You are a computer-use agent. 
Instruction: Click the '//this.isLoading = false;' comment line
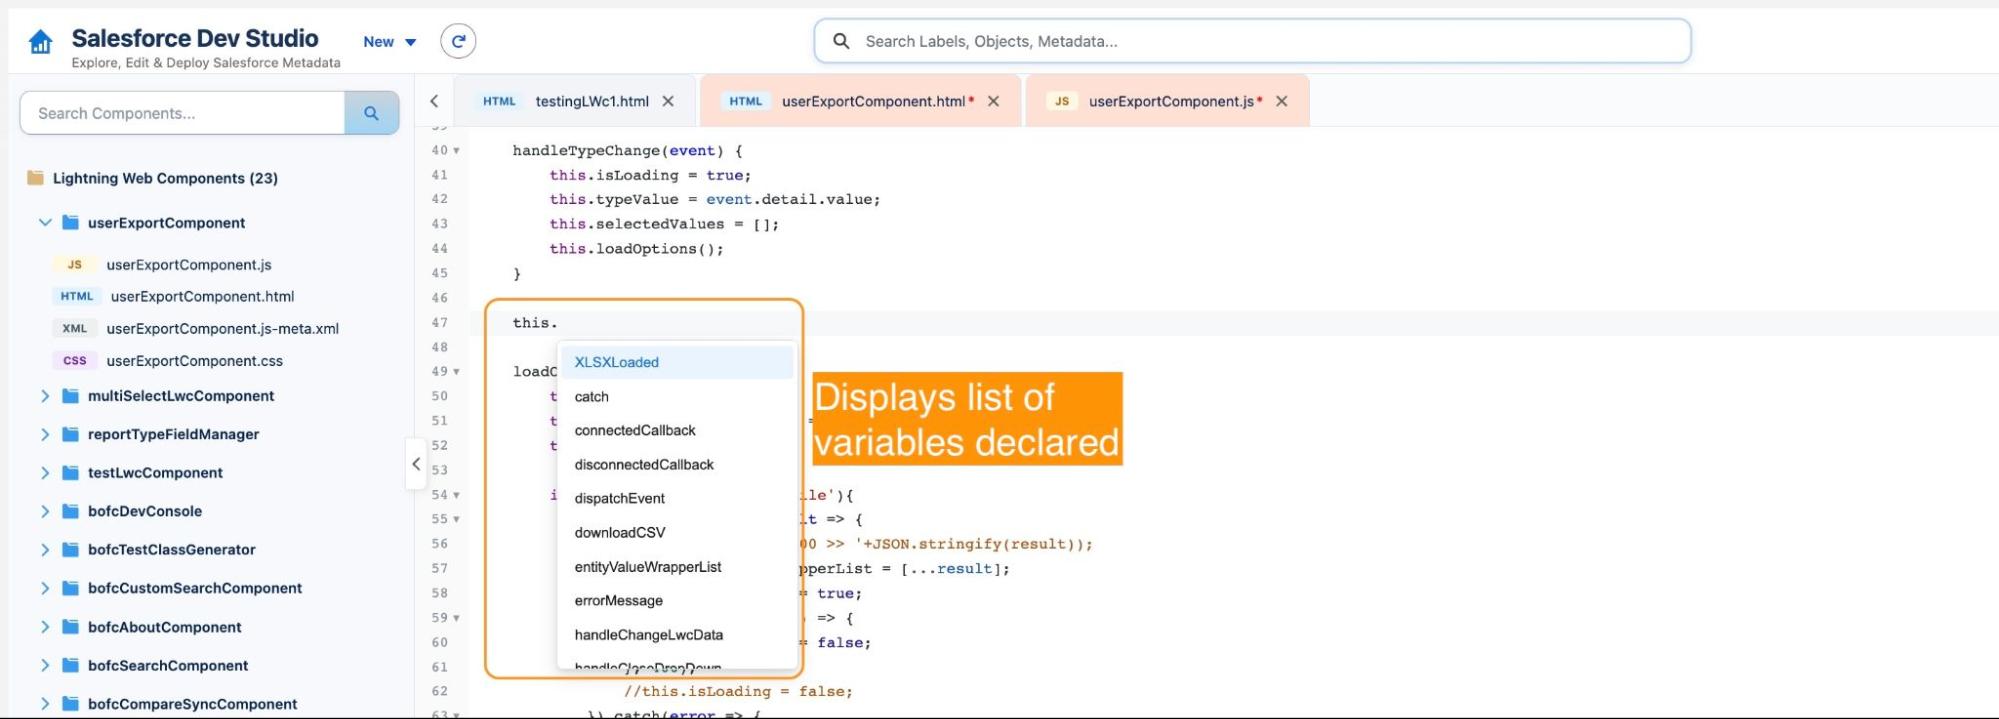738,691
